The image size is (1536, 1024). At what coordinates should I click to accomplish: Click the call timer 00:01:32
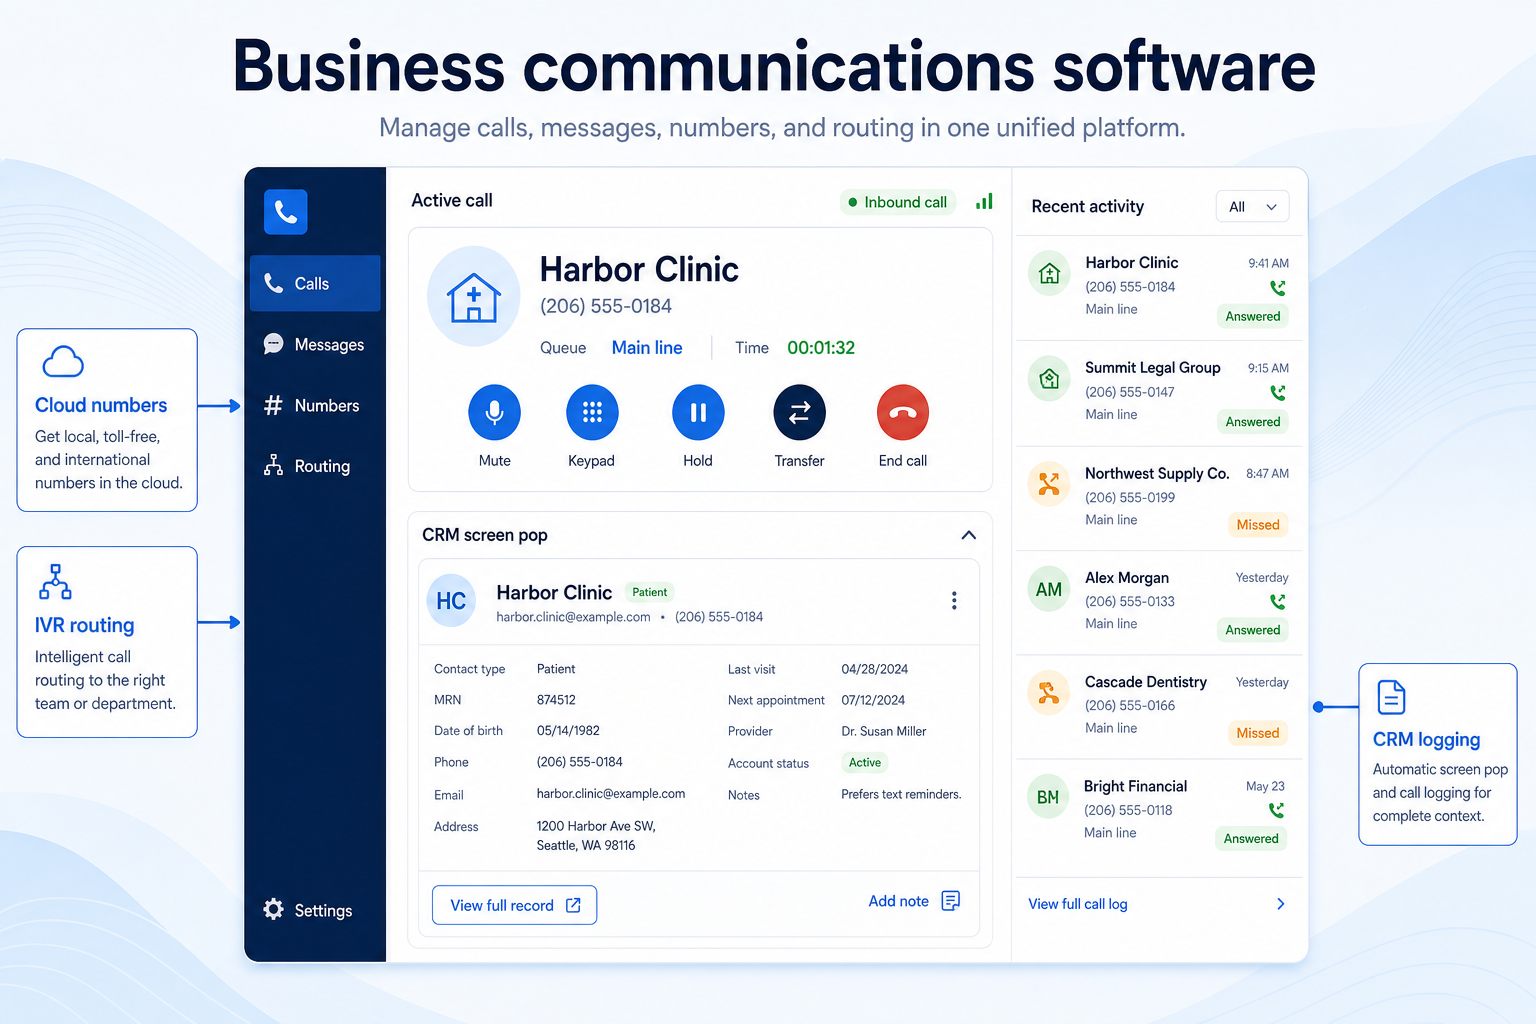[821, 348]
